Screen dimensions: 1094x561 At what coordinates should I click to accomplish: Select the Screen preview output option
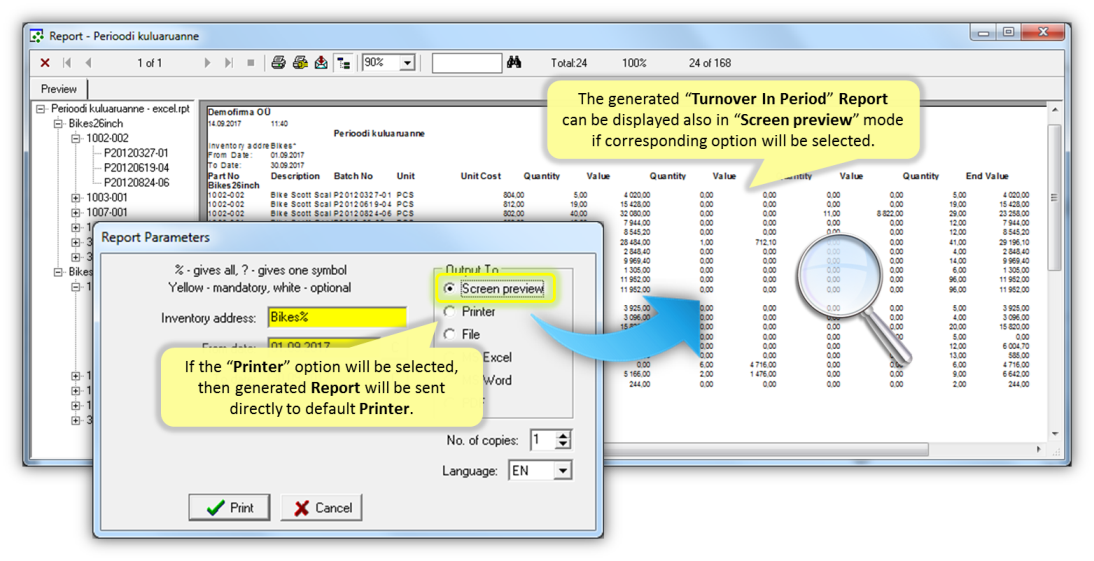[449, 288]
